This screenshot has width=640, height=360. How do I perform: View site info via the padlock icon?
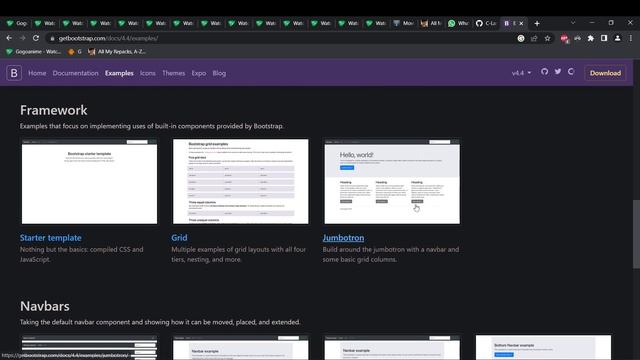52,38
